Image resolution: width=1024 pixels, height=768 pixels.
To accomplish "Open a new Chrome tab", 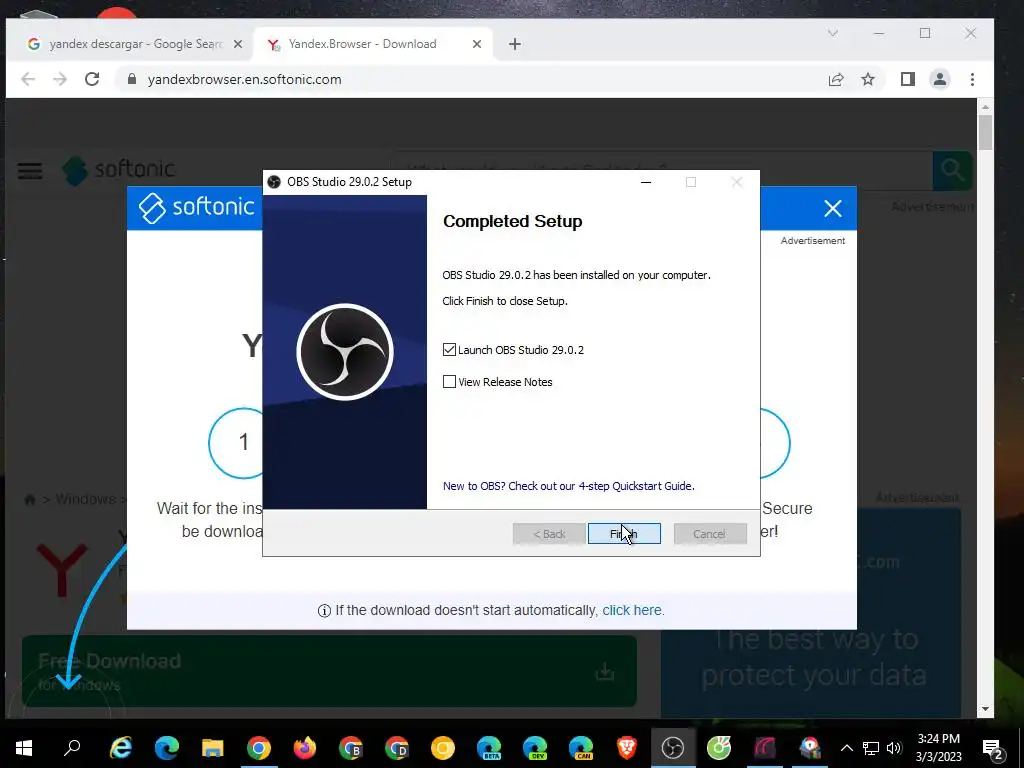I will tap(515, 44).
